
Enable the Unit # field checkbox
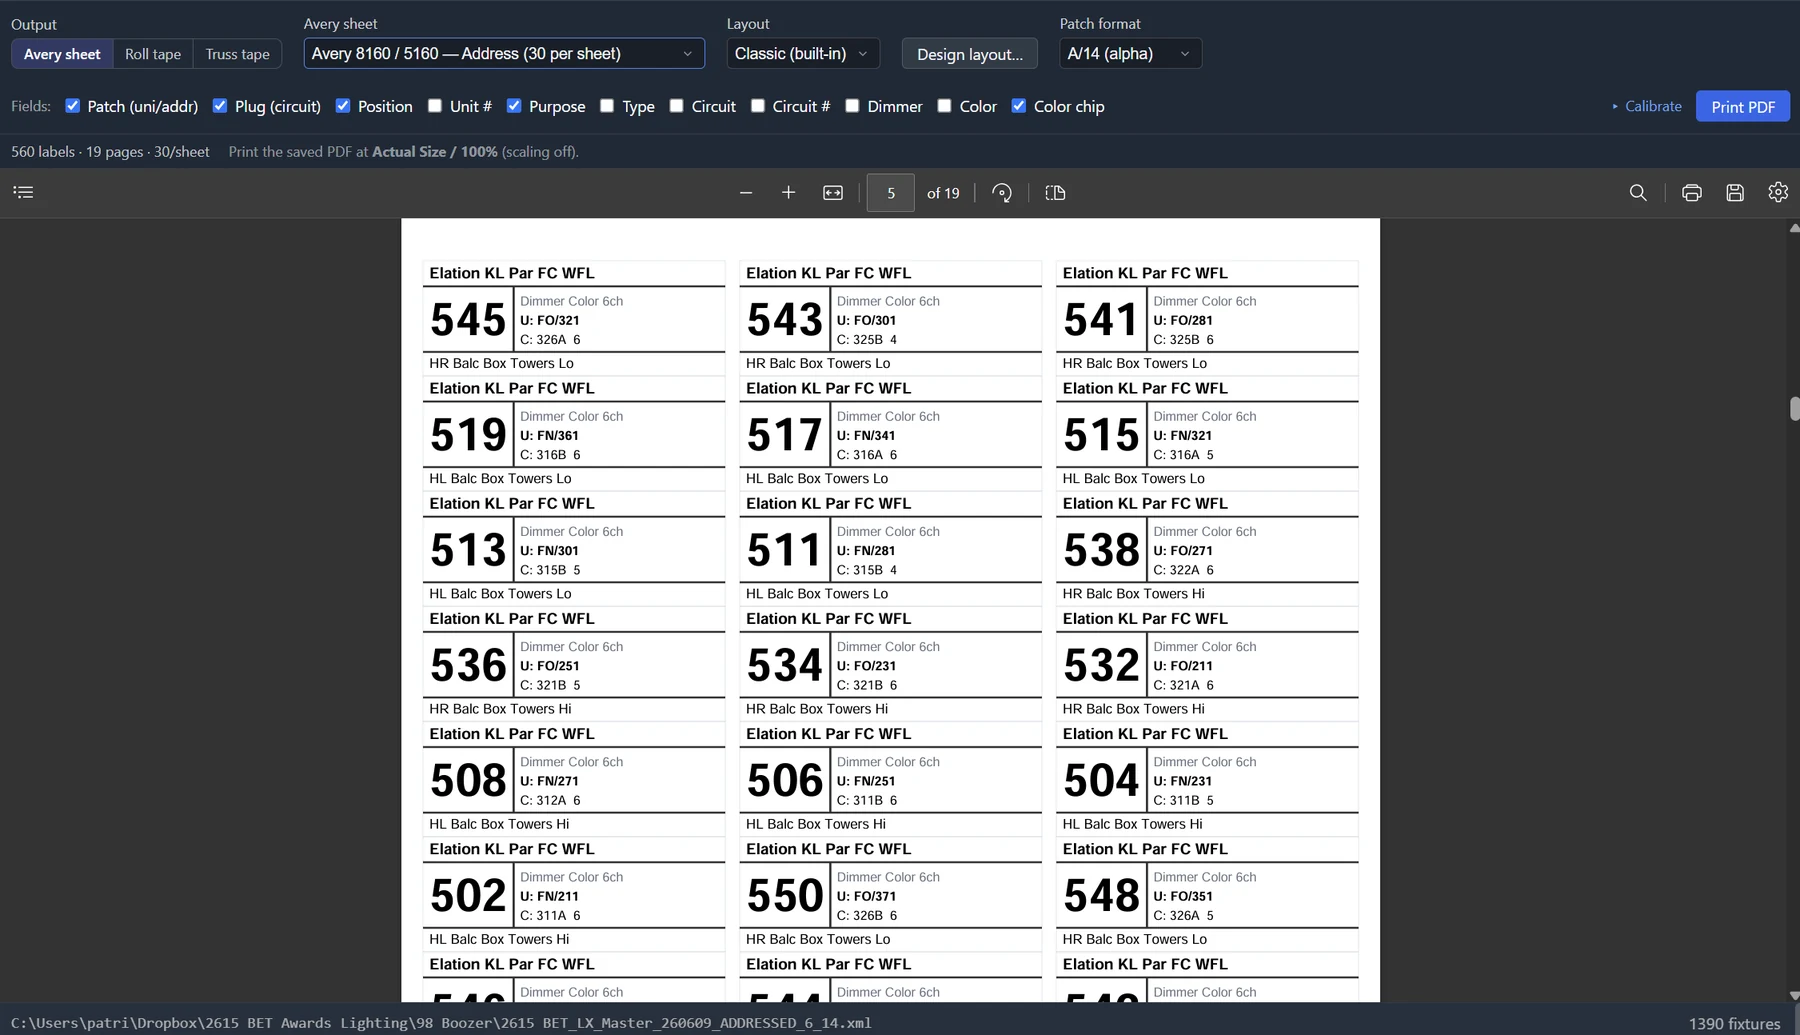[435, 106]
